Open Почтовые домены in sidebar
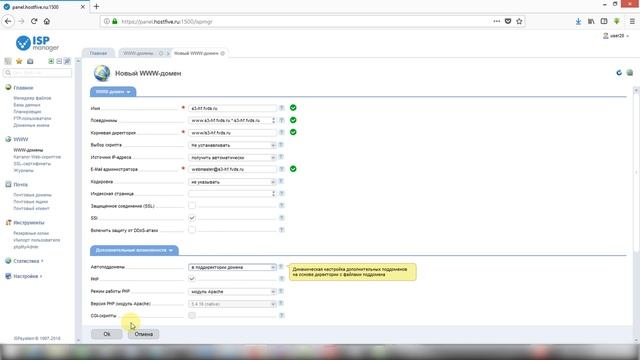Screen dimensions: 640x360 click(x=32, y=195)
